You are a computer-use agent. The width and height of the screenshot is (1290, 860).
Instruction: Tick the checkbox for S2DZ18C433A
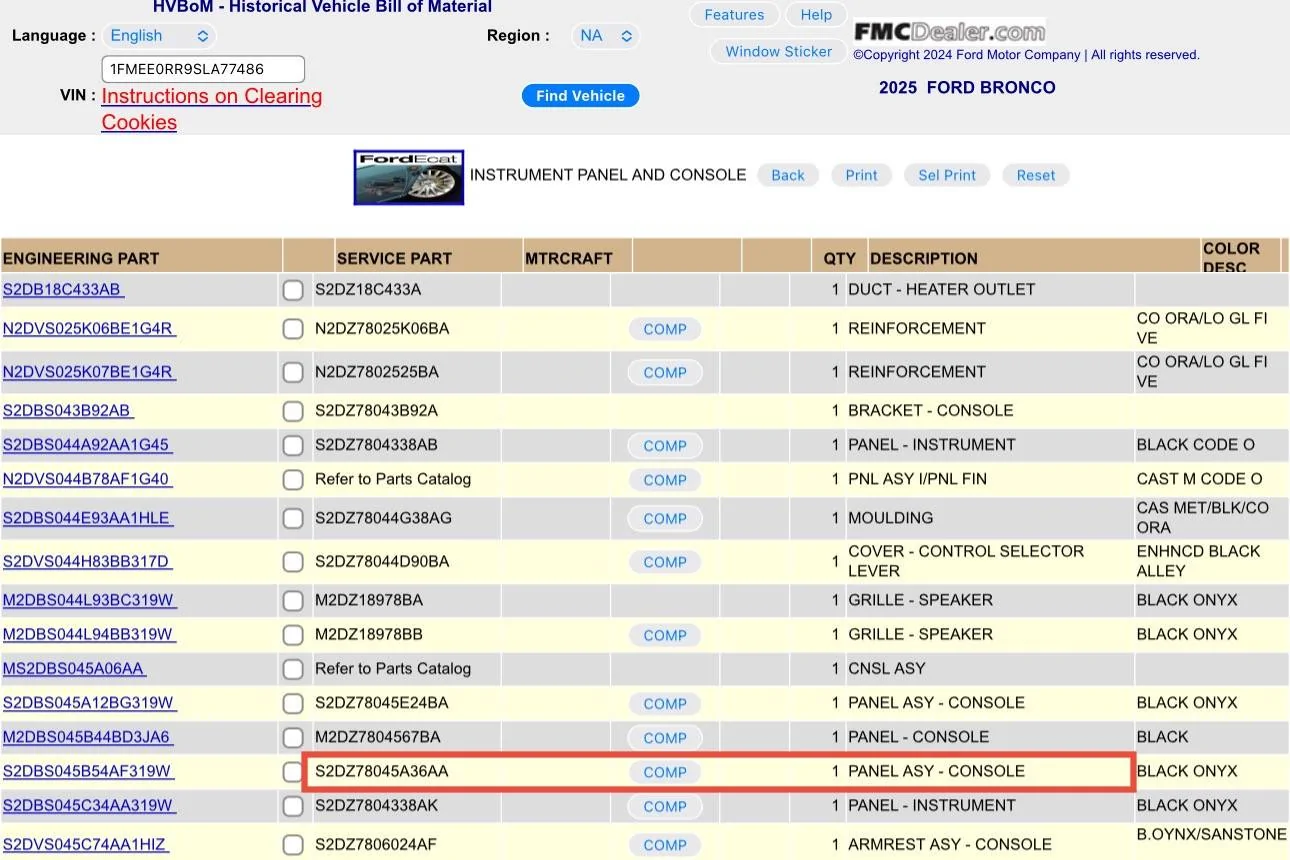293,290
